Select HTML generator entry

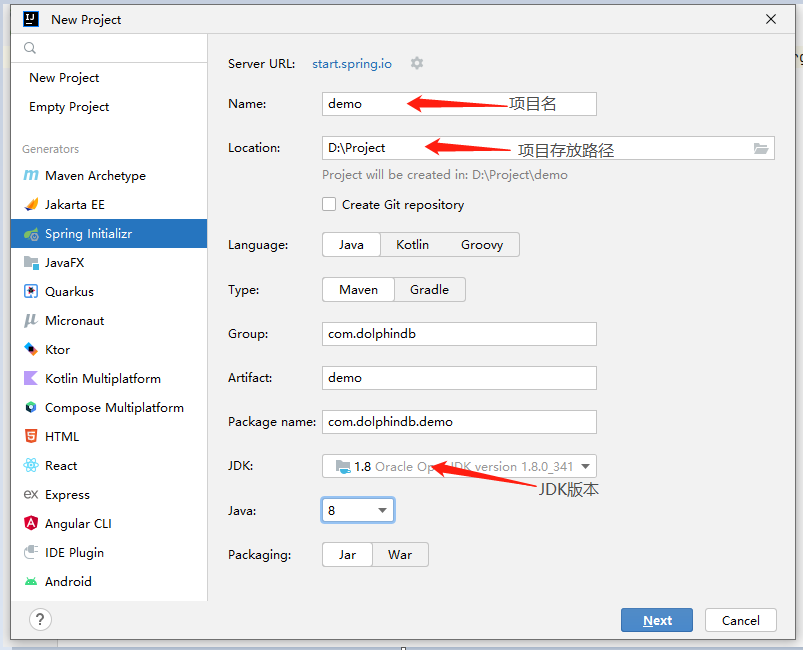point(109,436)
